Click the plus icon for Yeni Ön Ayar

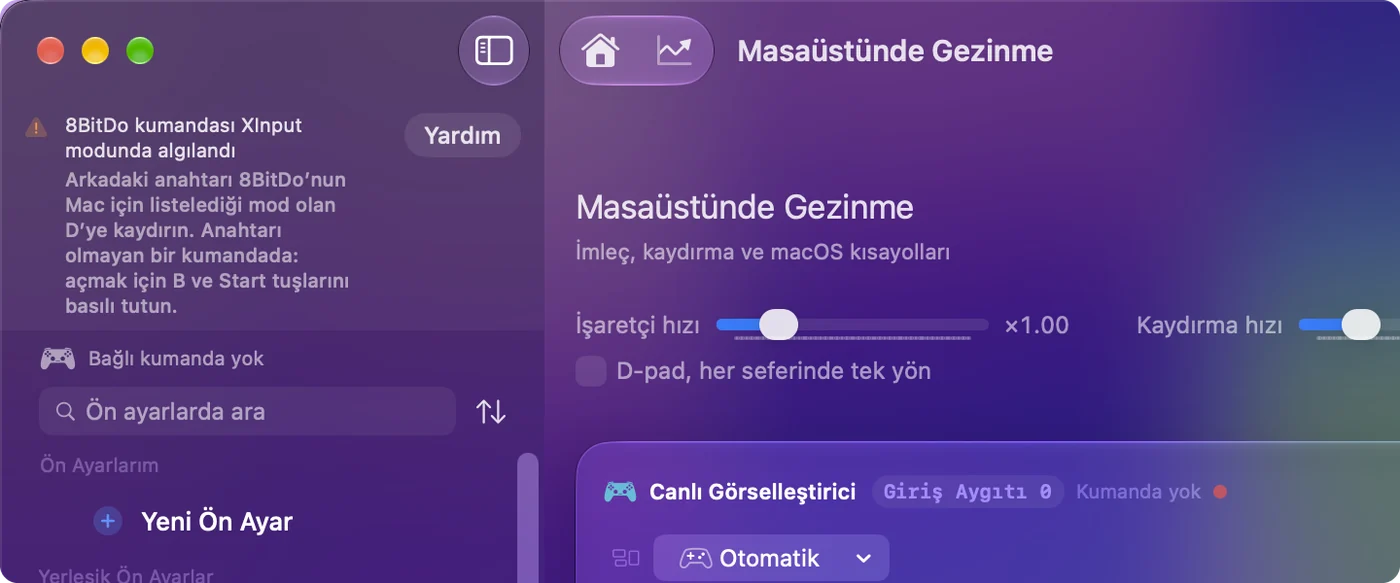tap(108, 521)
